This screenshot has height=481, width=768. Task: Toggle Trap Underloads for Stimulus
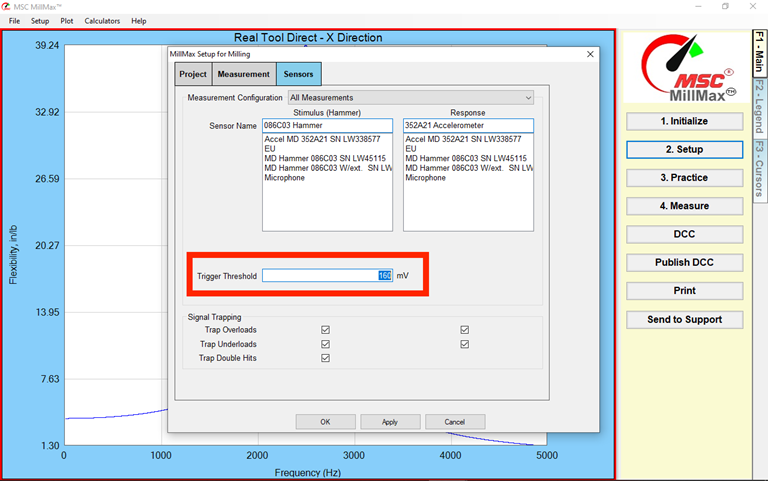coord(325,344)
